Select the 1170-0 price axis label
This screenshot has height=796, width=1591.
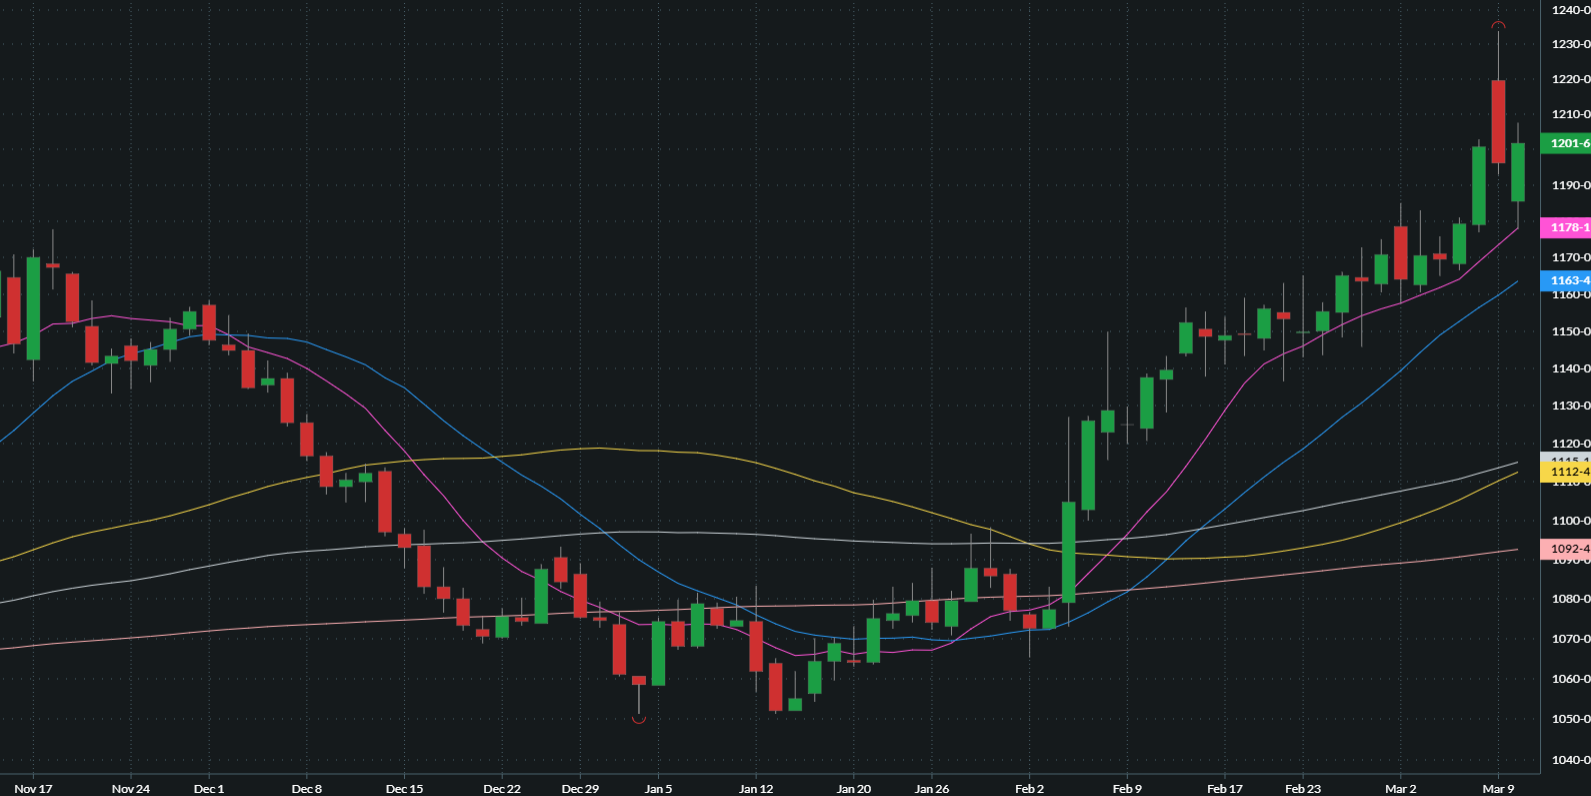click(1570, 257)
